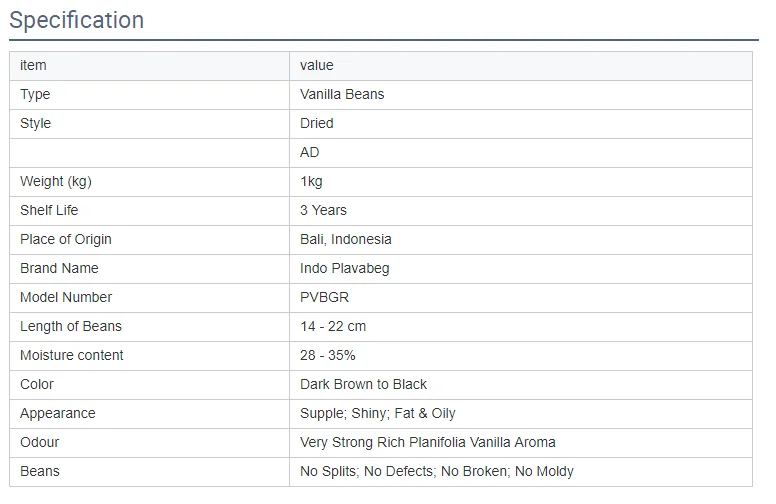776x504 pixels.
Task: Select the 'Dried' style value
Action: [x=317, y=123]
